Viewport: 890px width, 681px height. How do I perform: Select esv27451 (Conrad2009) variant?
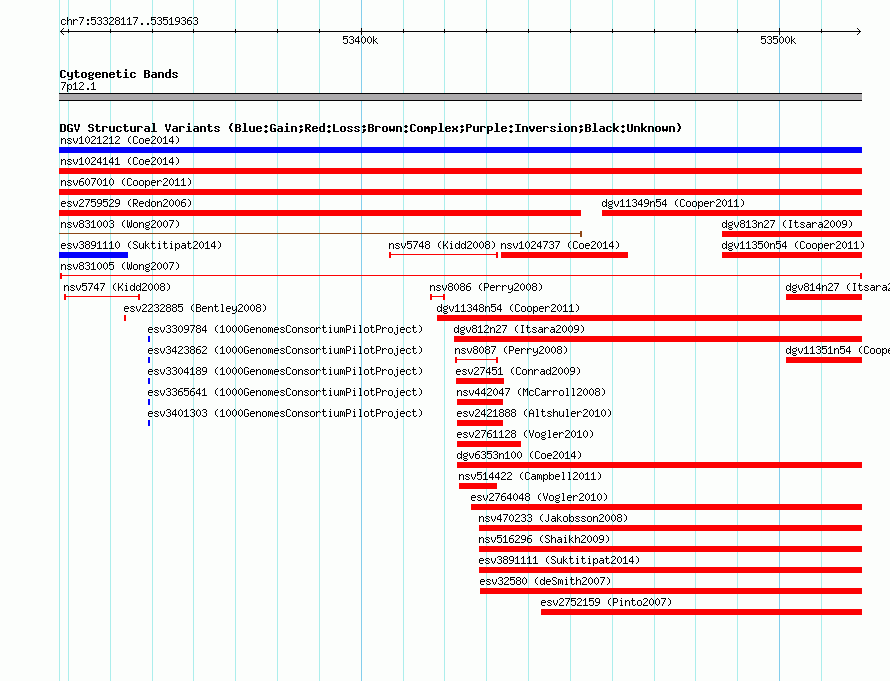[518, 371]
